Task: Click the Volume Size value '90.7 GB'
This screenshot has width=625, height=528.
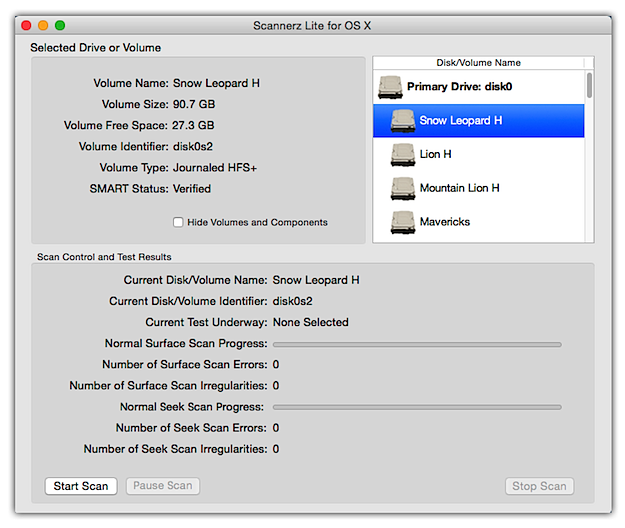Action: (x=194, y=104)
